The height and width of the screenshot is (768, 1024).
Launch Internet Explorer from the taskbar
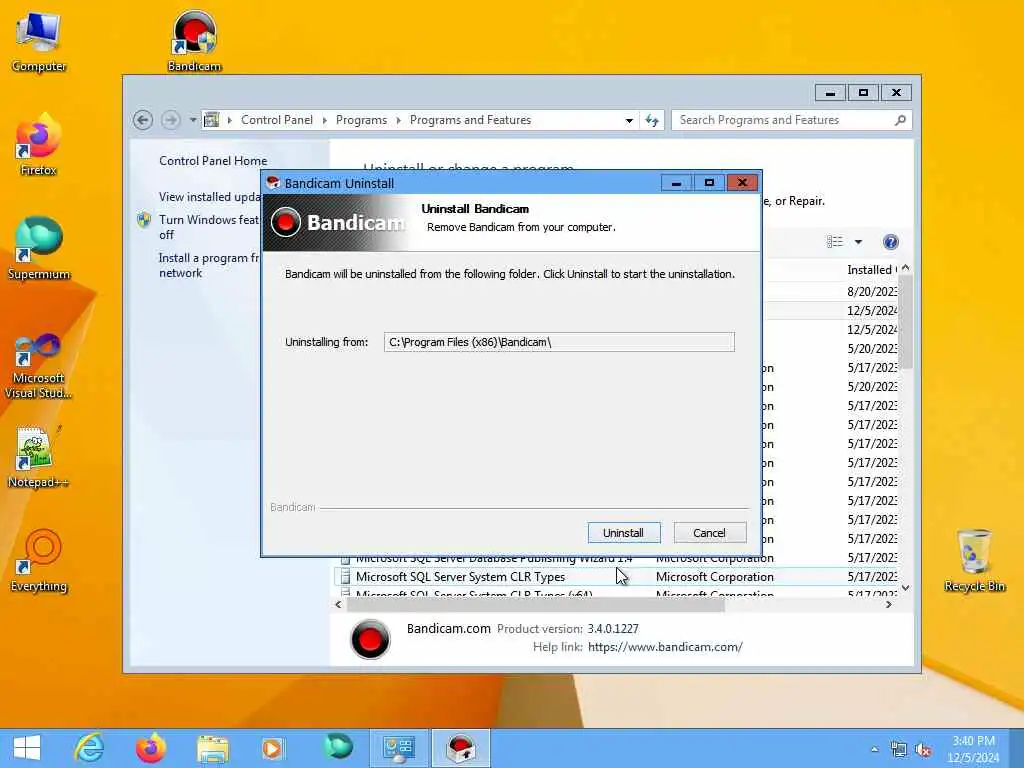point(89,748)
